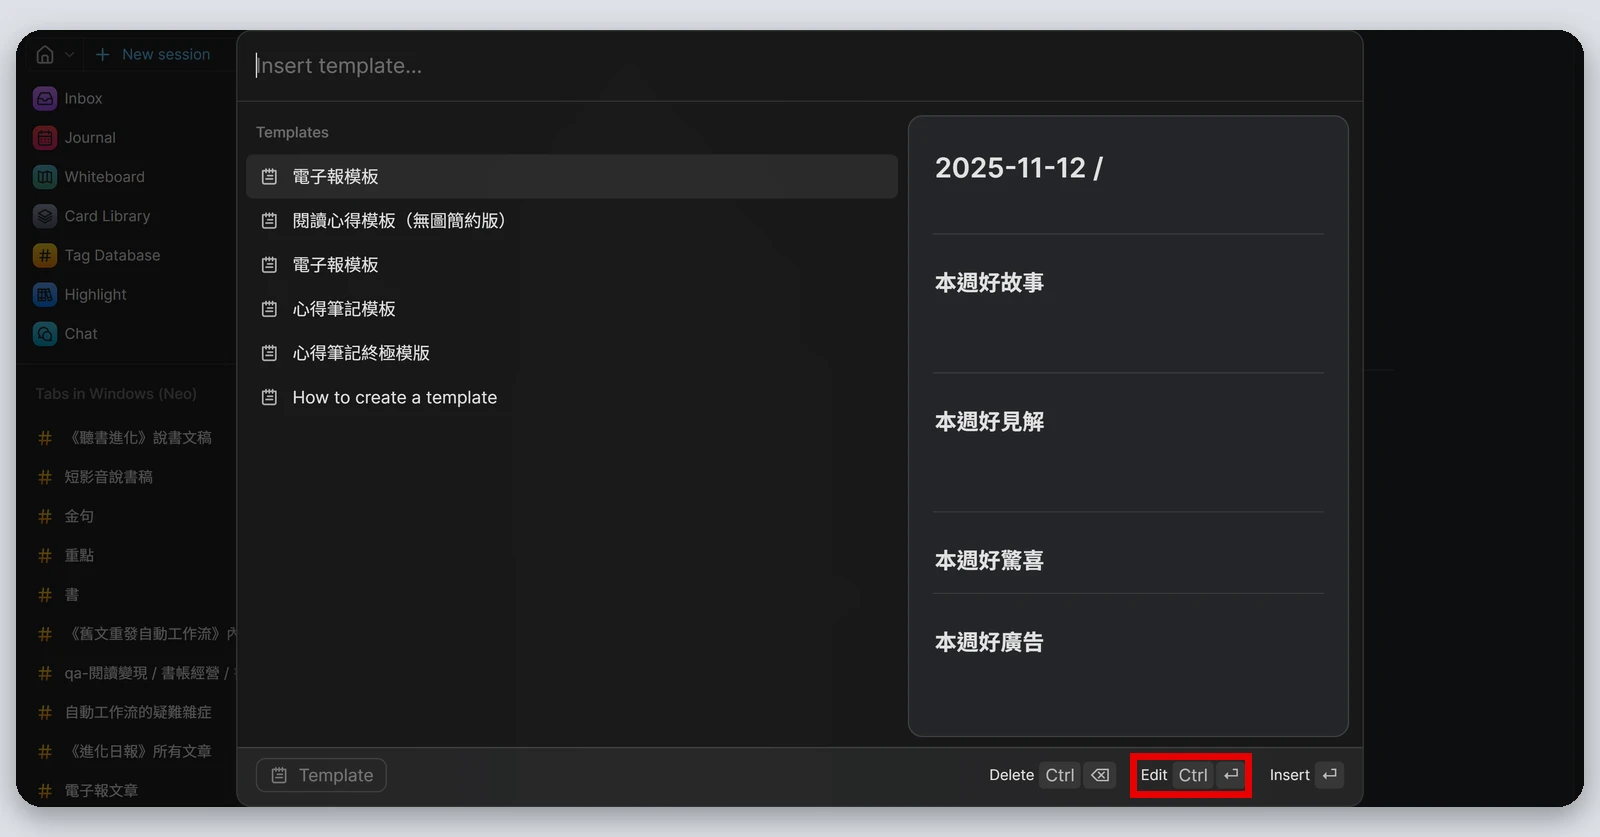Open the 金句 tag tab
Screen dimensions: 1600x837
pos(66,516)
